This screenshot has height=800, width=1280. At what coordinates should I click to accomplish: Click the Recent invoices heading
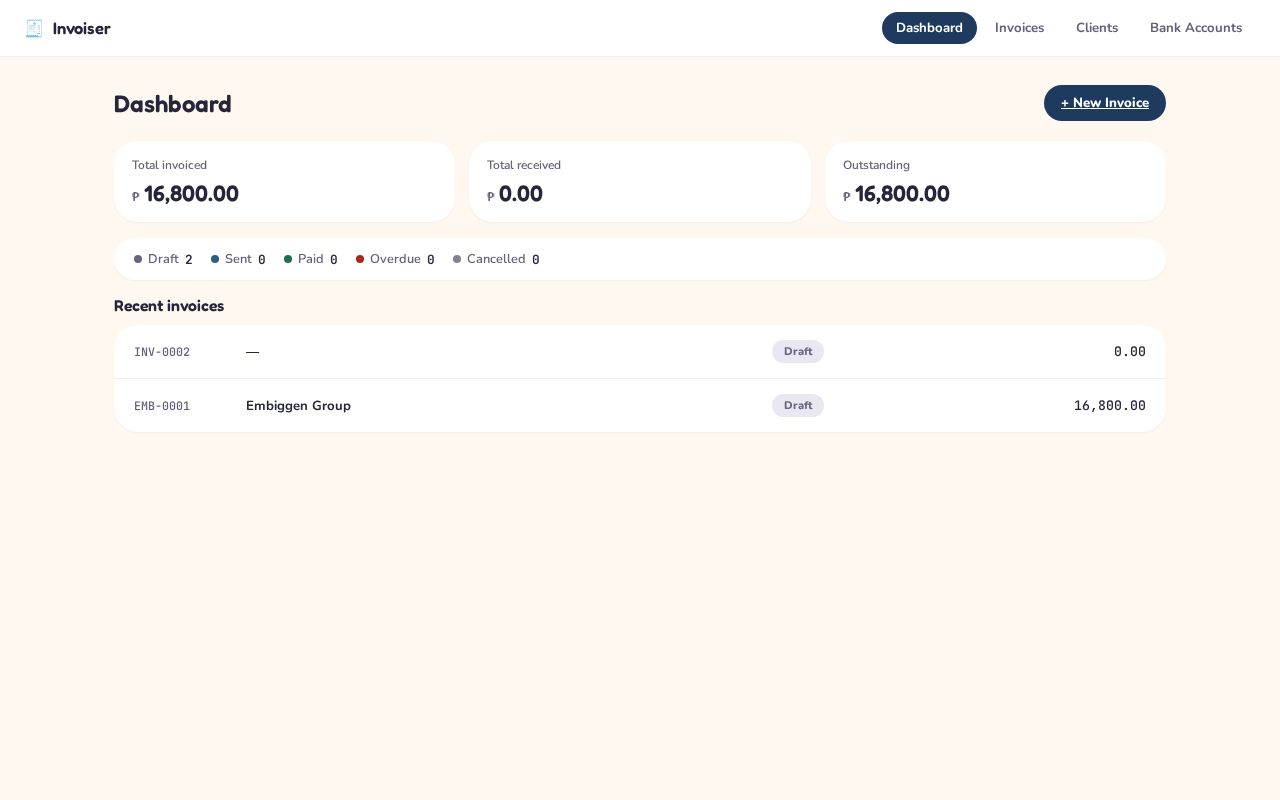(x=169, y=306)
